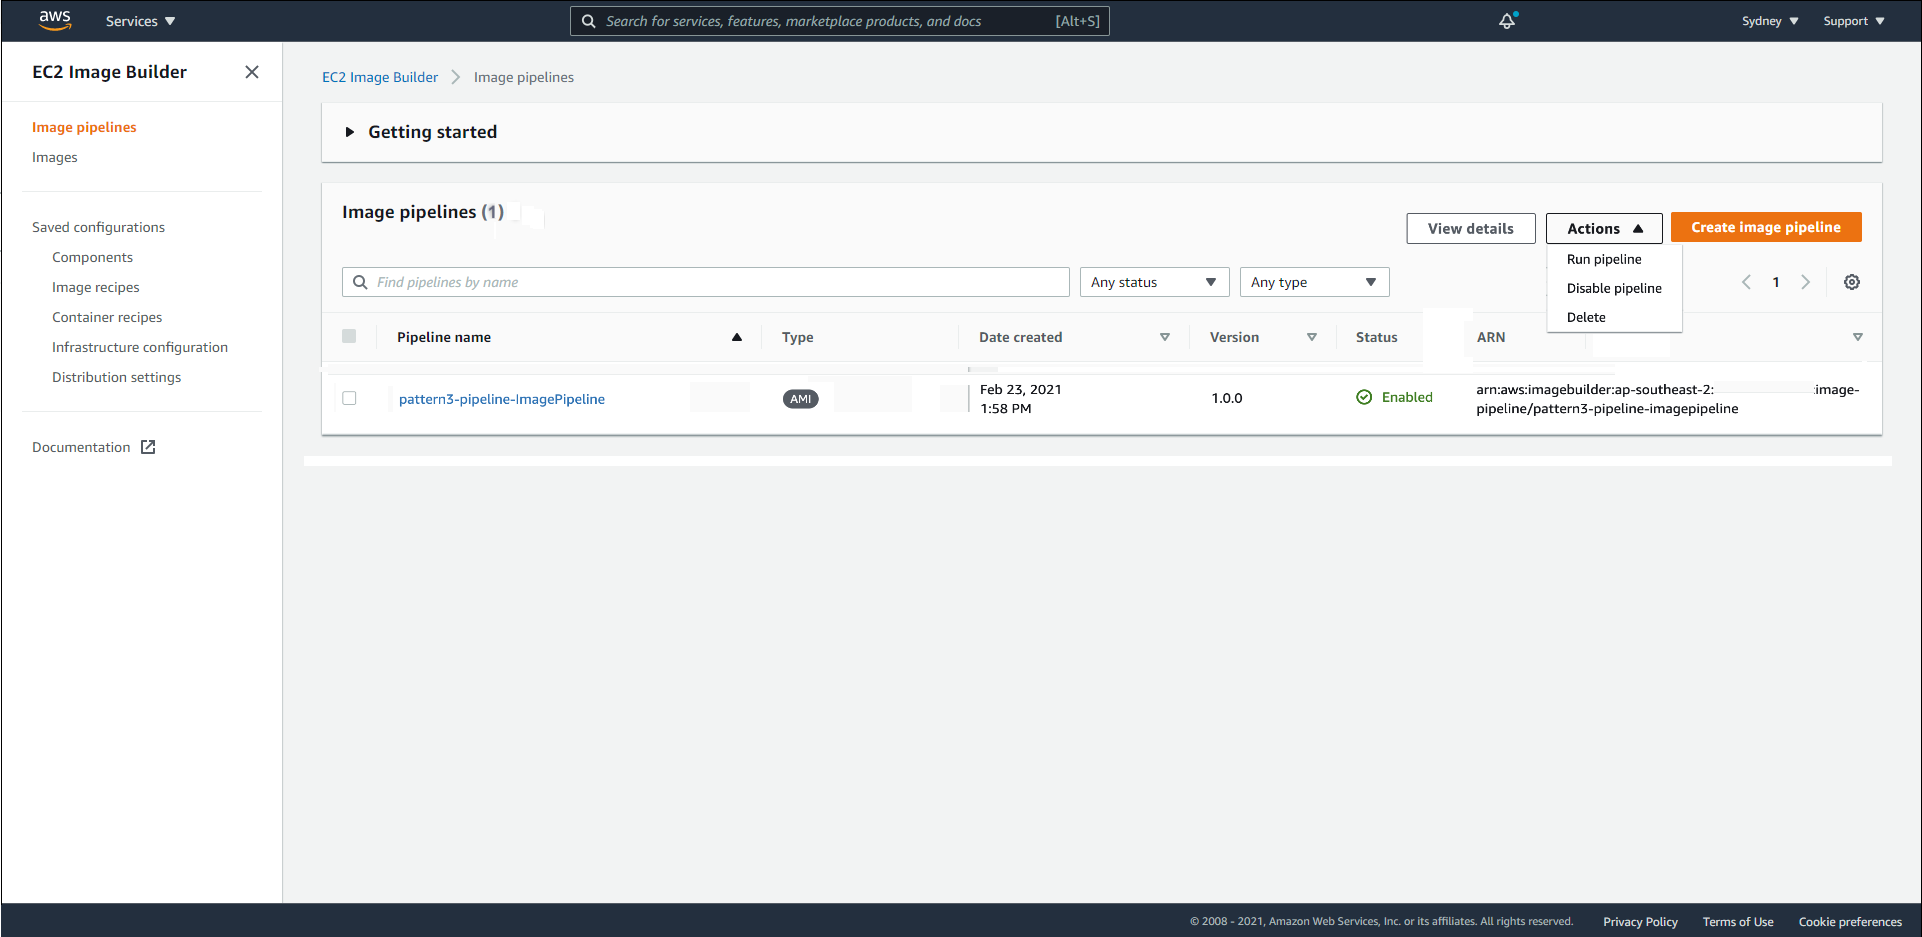
Task: Open Container recipes in sidebar
Action: coord(107,317)
